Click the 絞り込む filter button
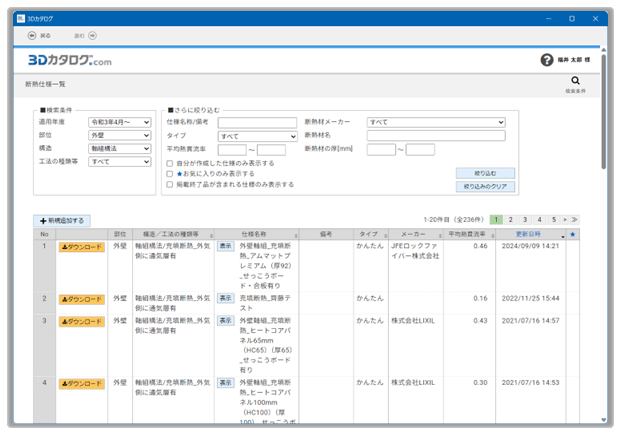621x435 pixels. pyautogui.click(x=485, y=173)
